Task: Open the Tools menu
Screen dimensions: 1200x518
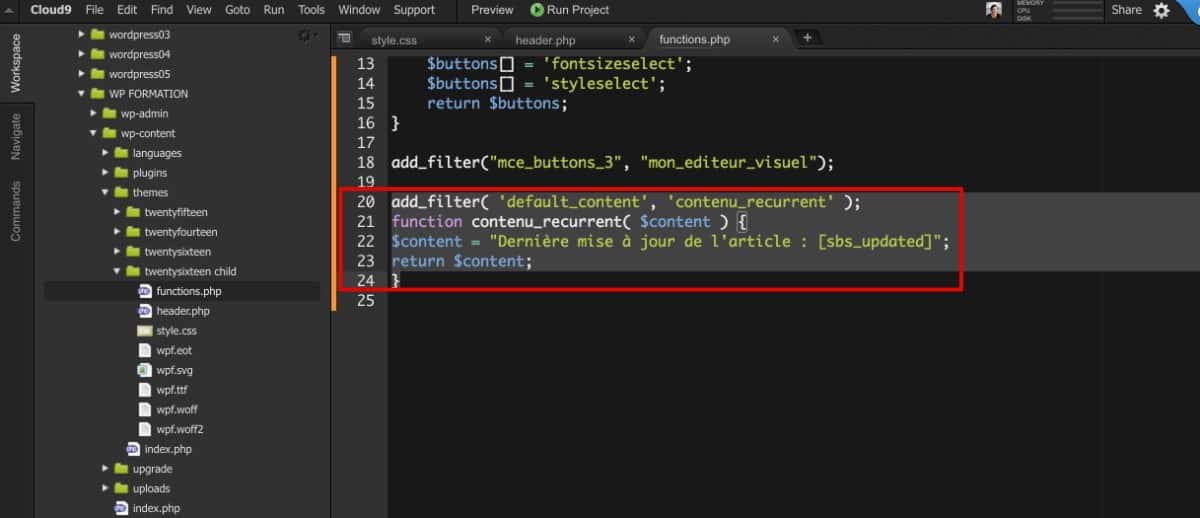Action: [312, 10]
